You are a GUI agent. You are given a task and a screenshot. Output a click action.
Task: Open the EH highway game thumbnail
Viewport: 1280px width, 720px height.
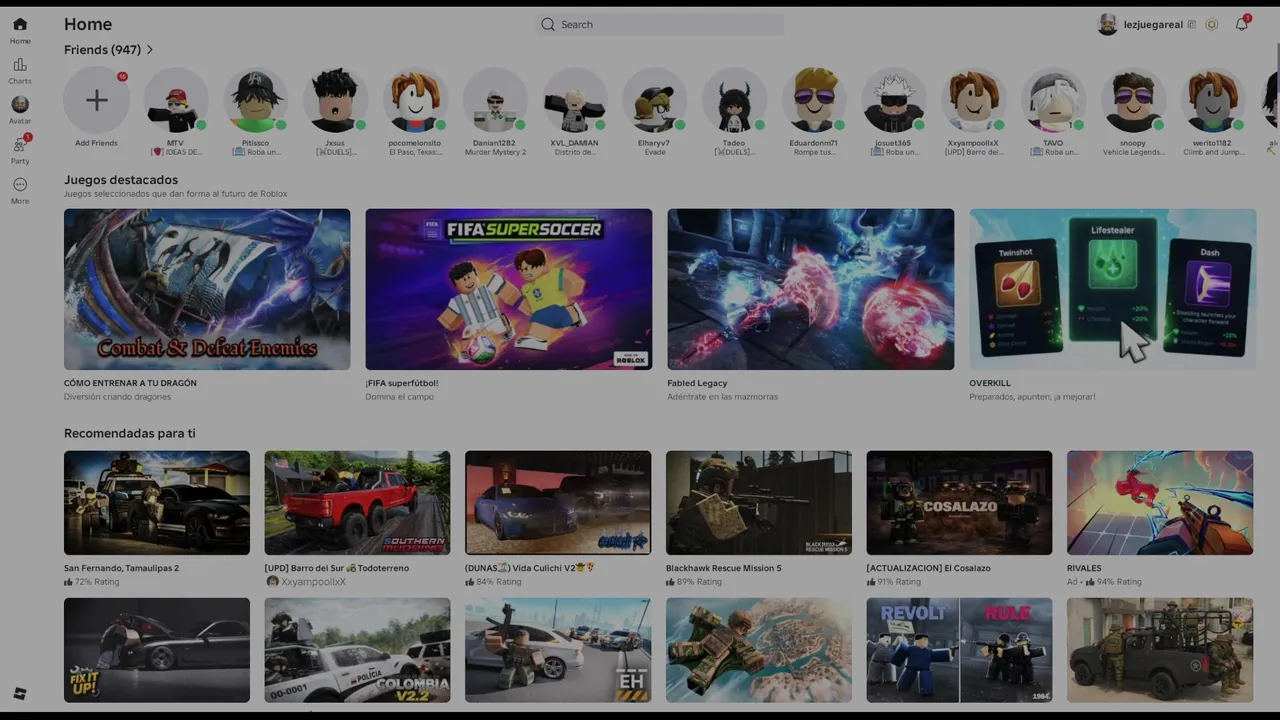(x=558, y=650)
